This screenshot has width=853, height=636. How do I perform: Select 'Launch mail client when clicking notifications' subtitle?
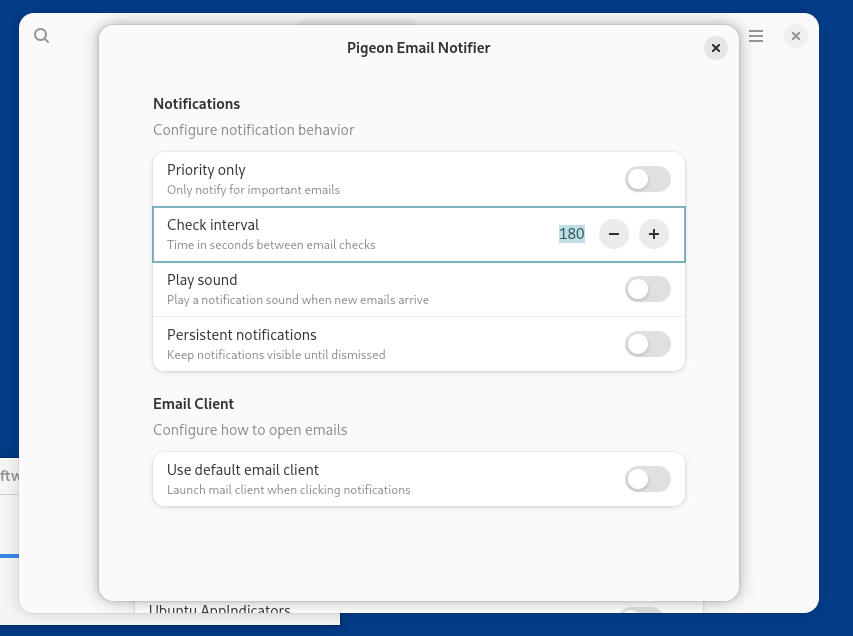click(288, 490)
